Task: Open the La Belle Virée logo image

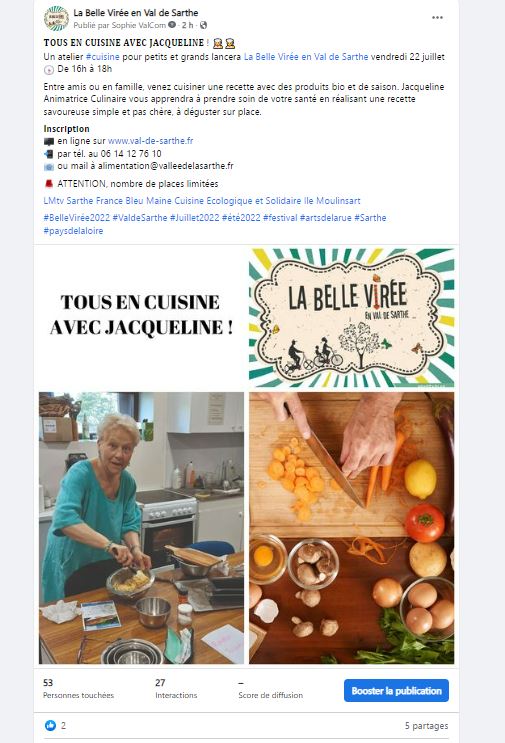Action: point(352,317)
